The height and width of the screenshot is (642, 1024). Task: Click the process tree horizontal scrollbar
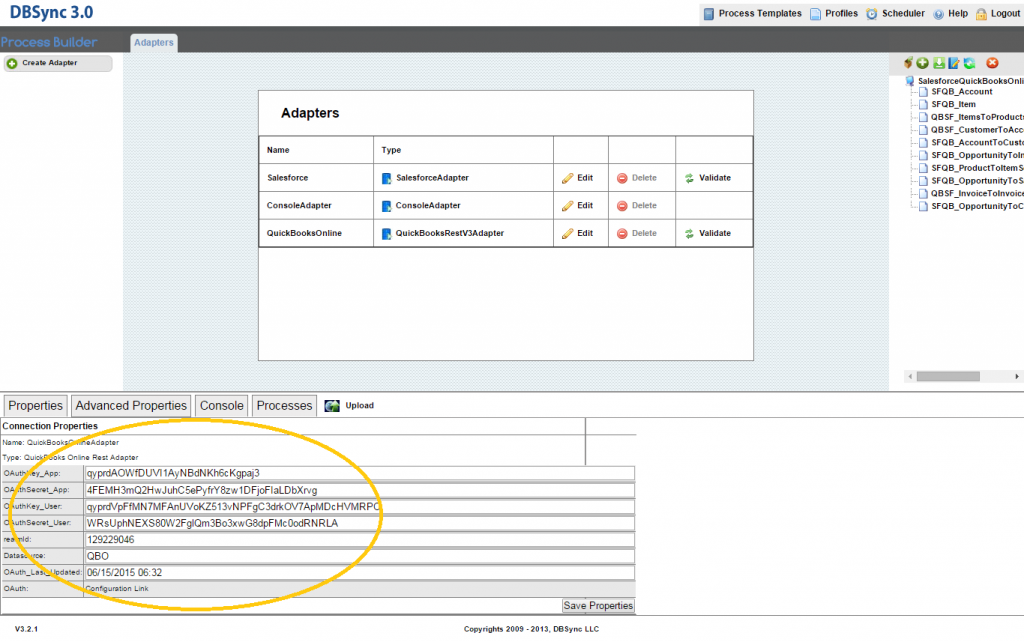coord(949,377)
